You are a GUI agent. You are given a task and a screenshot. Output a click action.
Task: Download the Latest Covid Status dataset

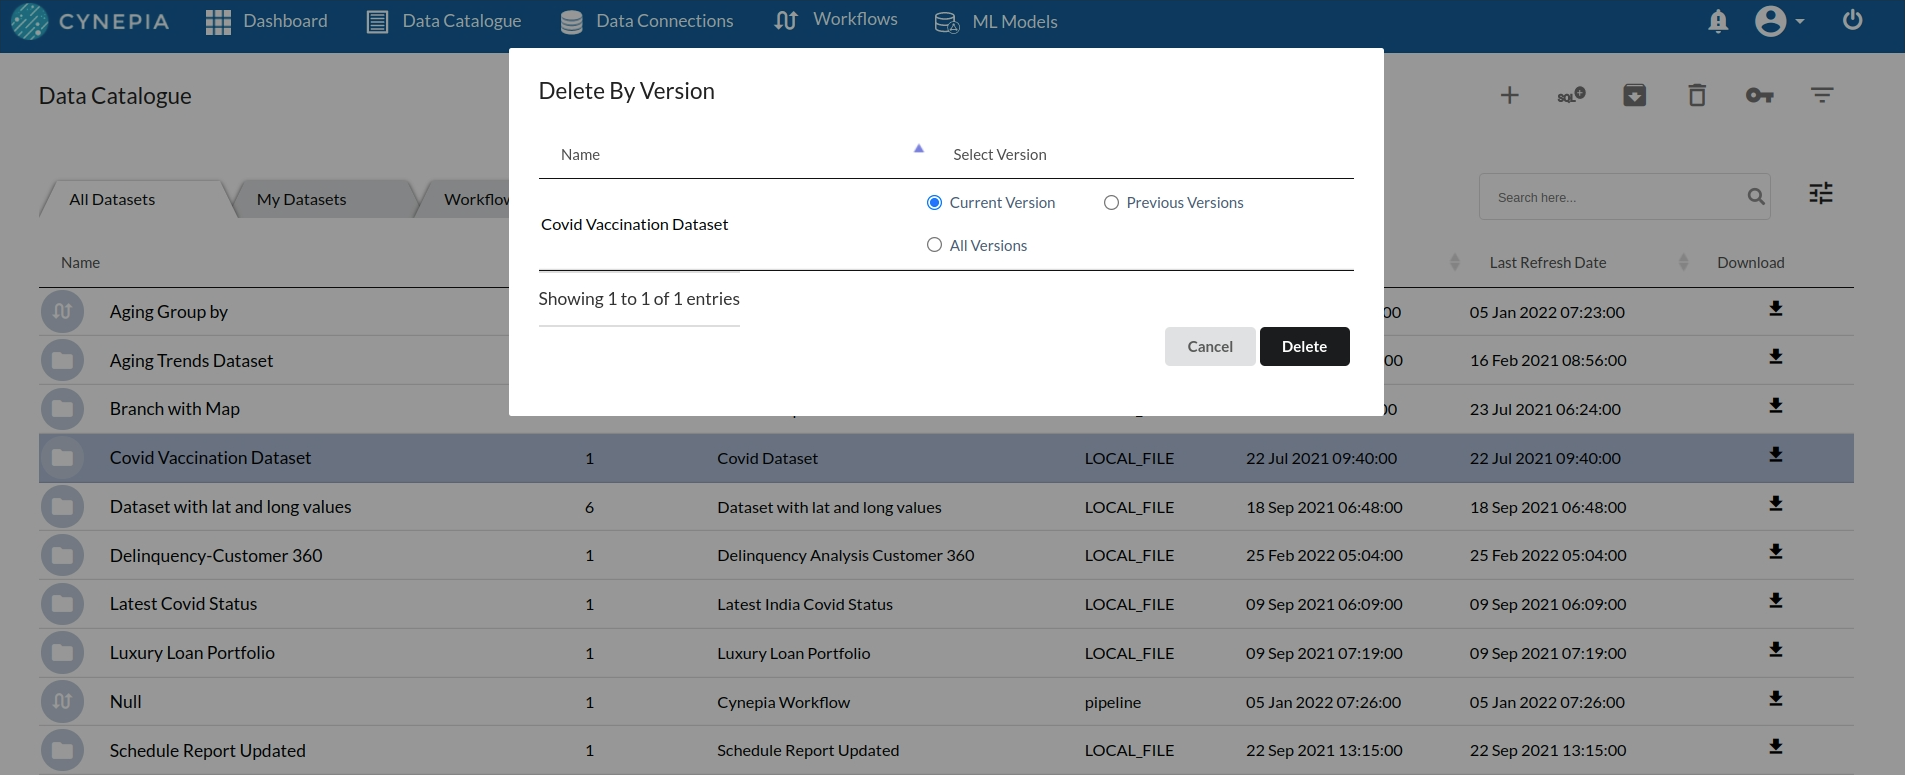(x=1775, y=601)
